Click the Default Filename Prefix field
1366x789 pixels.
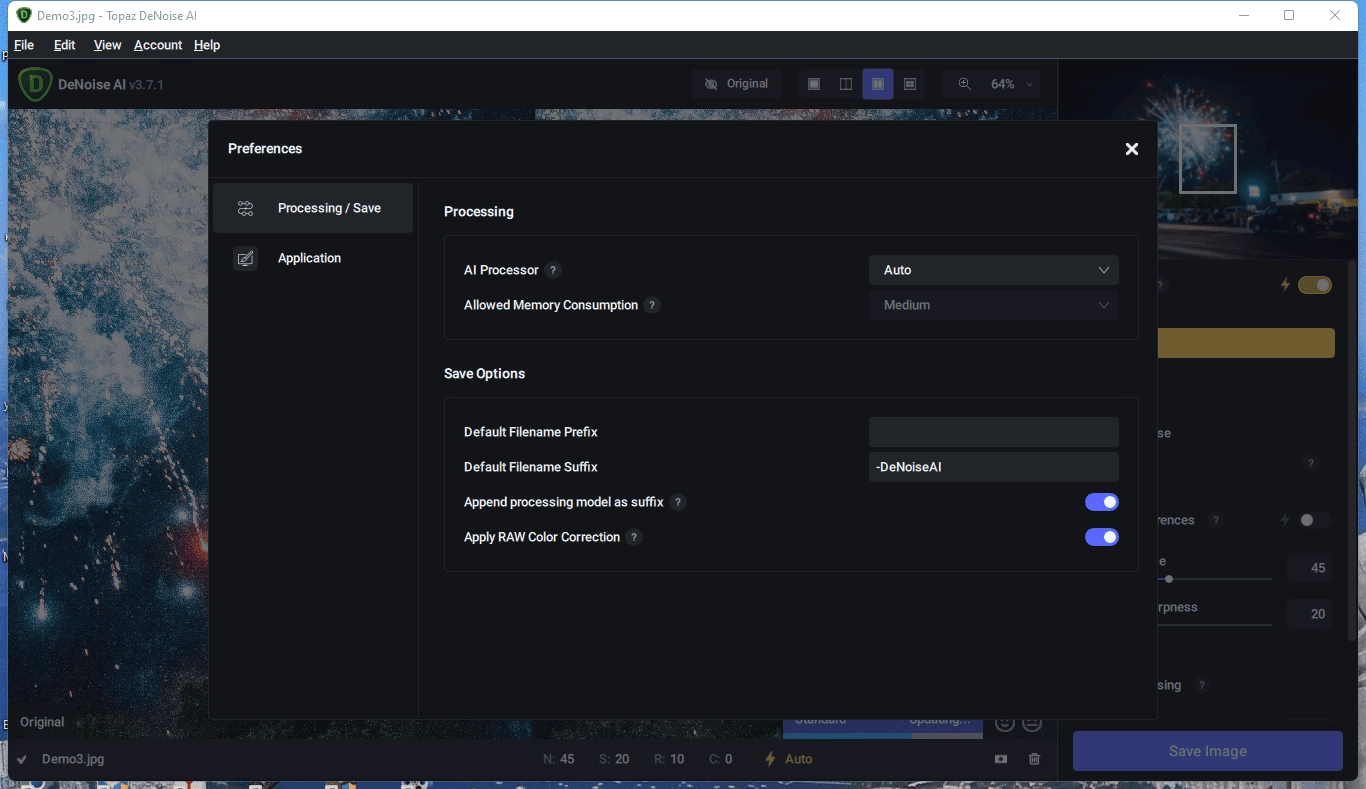994,432
